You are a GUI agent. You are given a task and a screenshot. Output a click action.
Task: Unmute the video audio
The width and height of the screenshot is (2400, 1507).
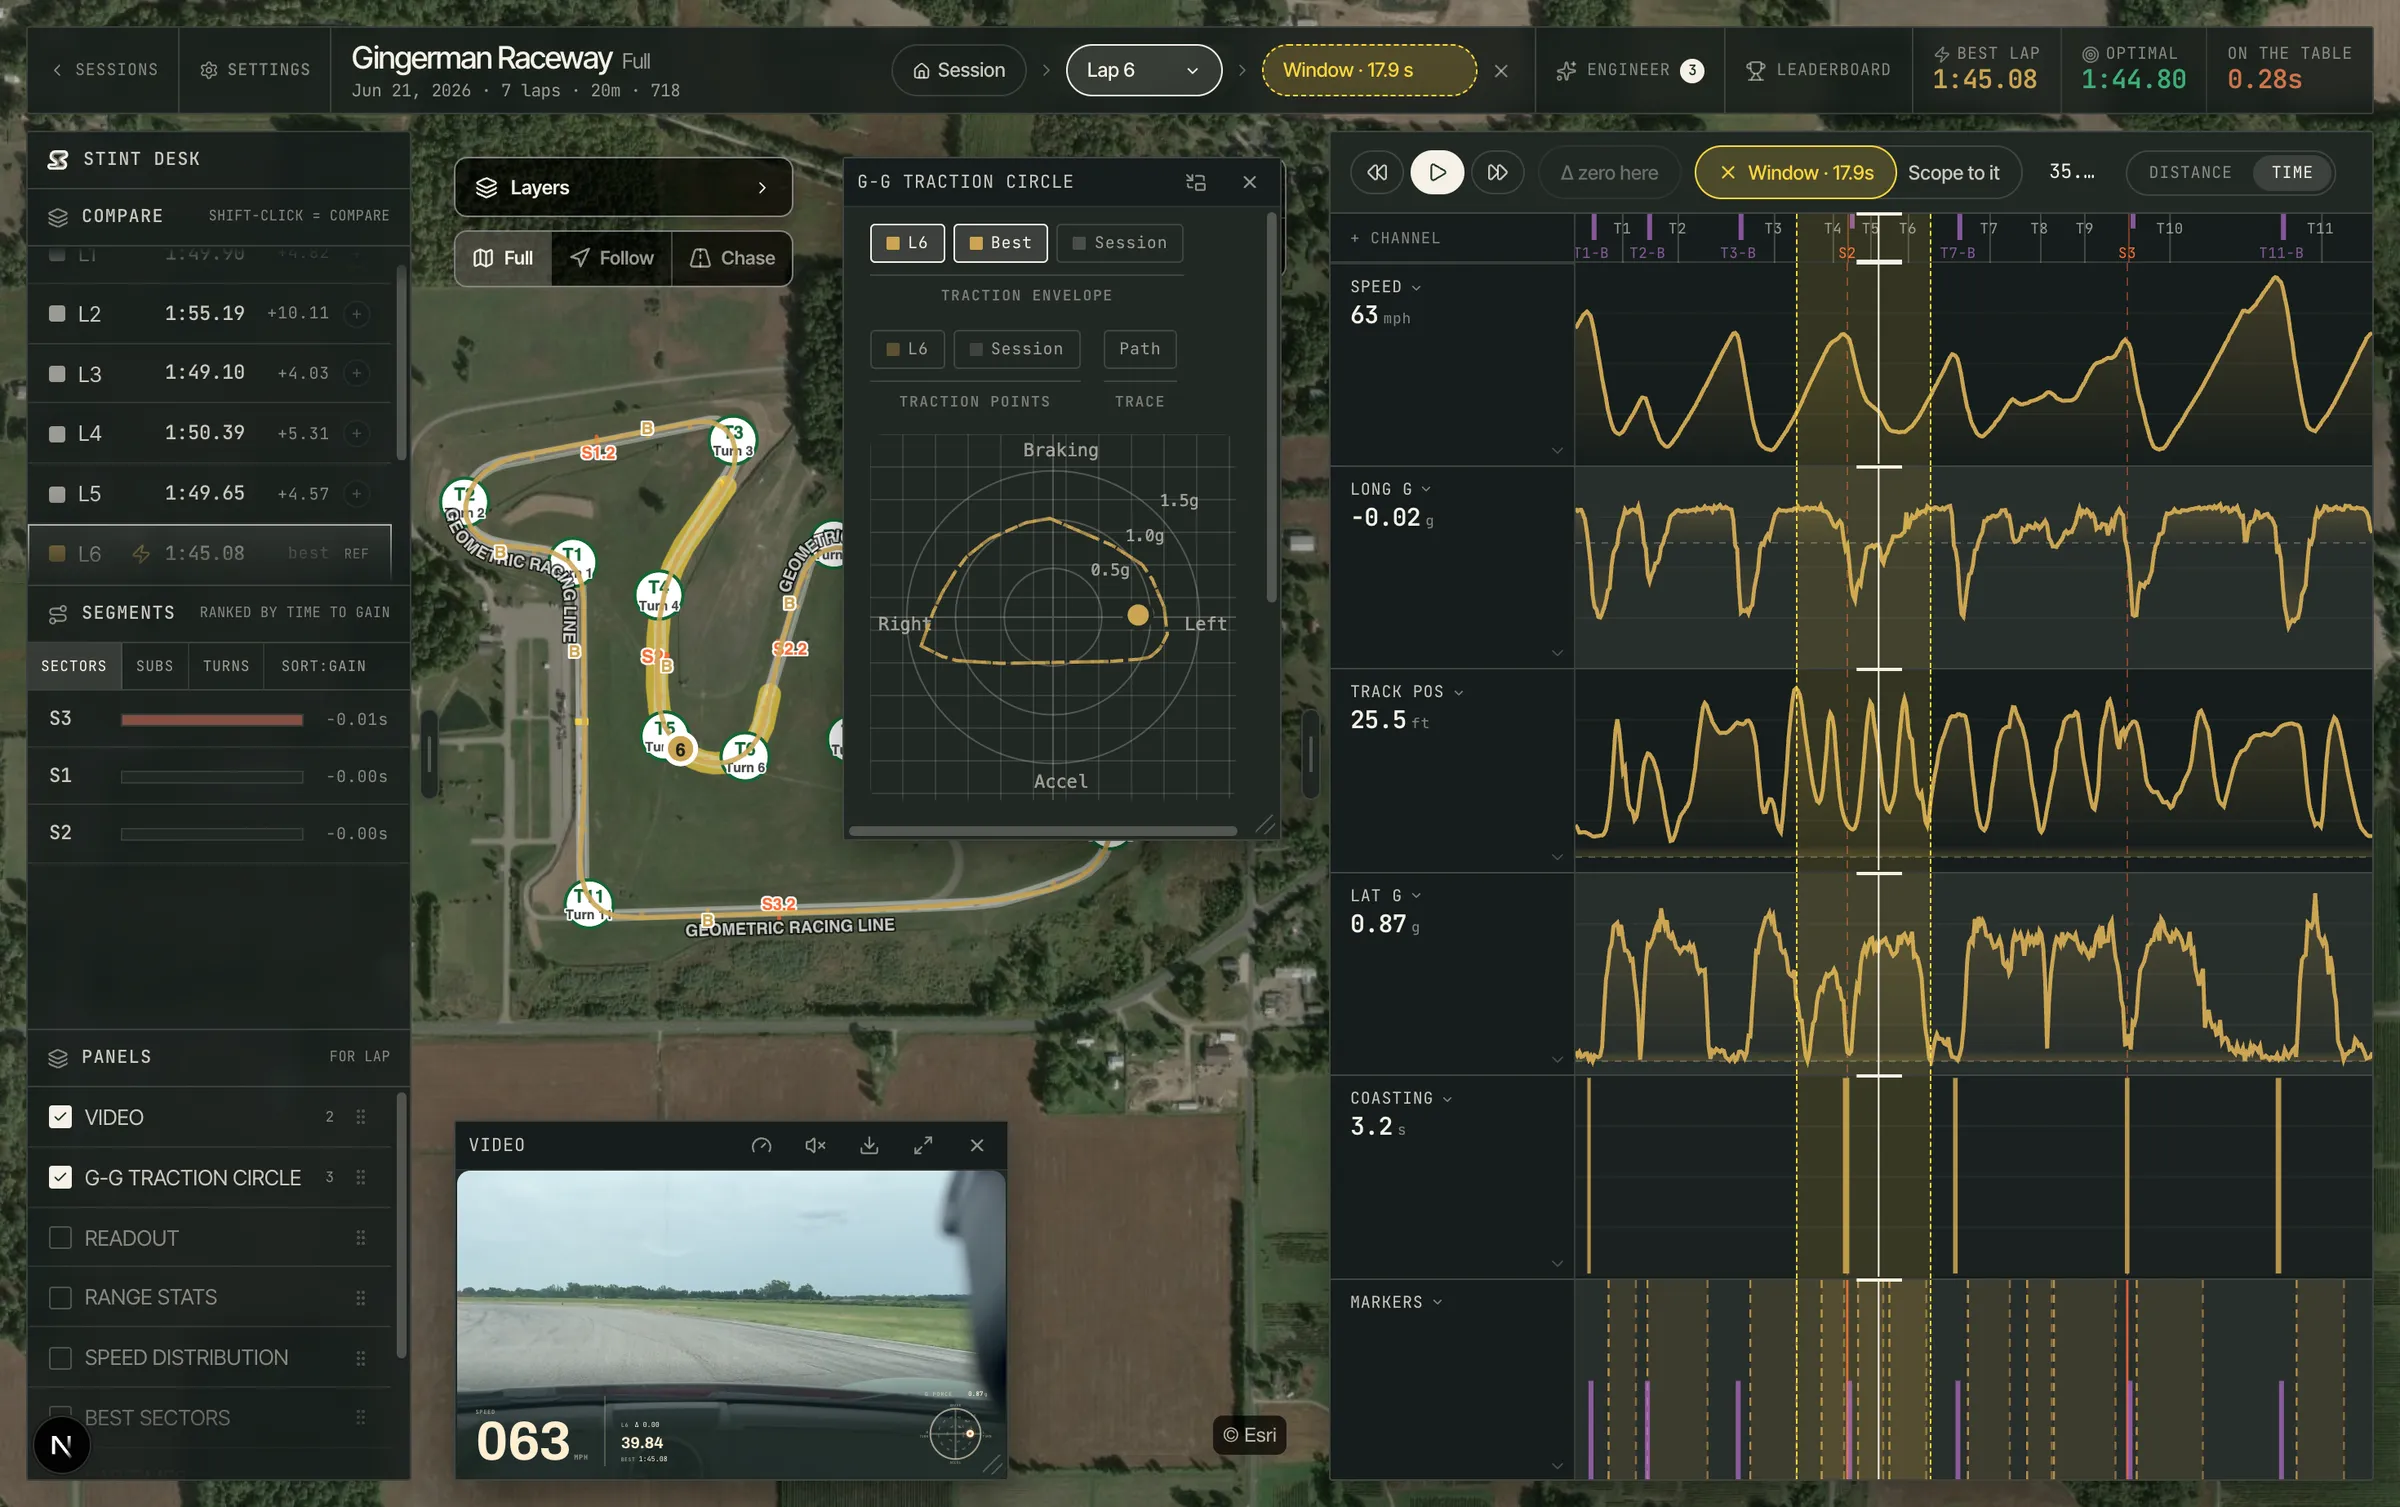click(x=815, y=1145)
